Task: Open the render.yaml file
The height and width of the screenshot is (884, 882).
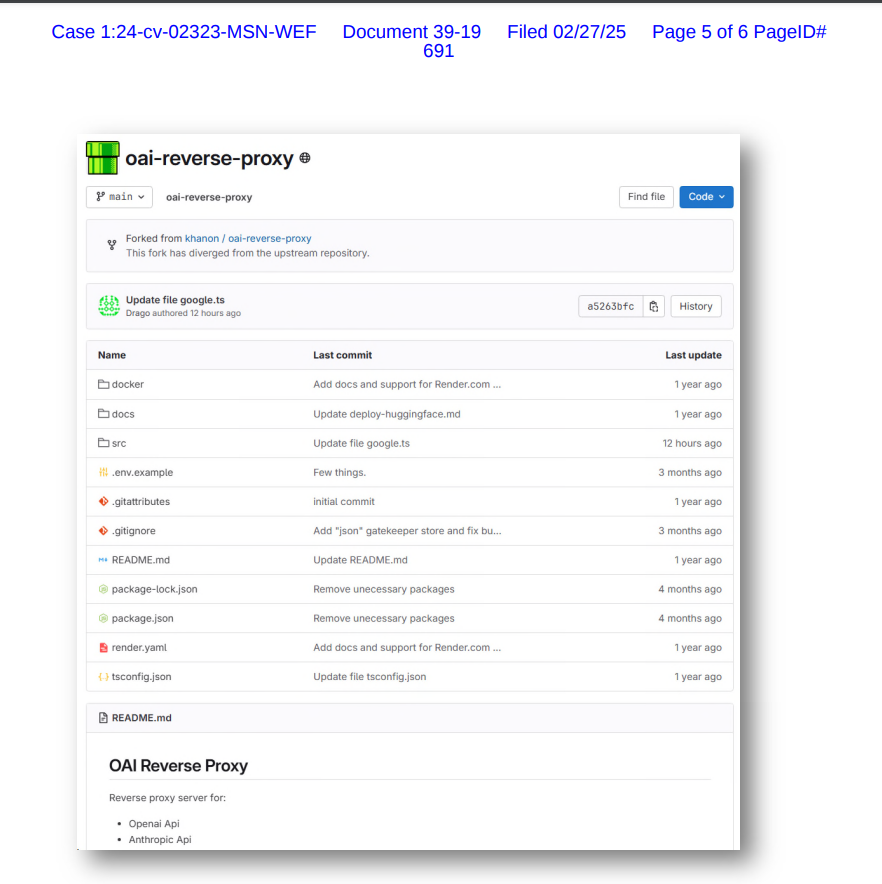Action: [x=139, y=648]
